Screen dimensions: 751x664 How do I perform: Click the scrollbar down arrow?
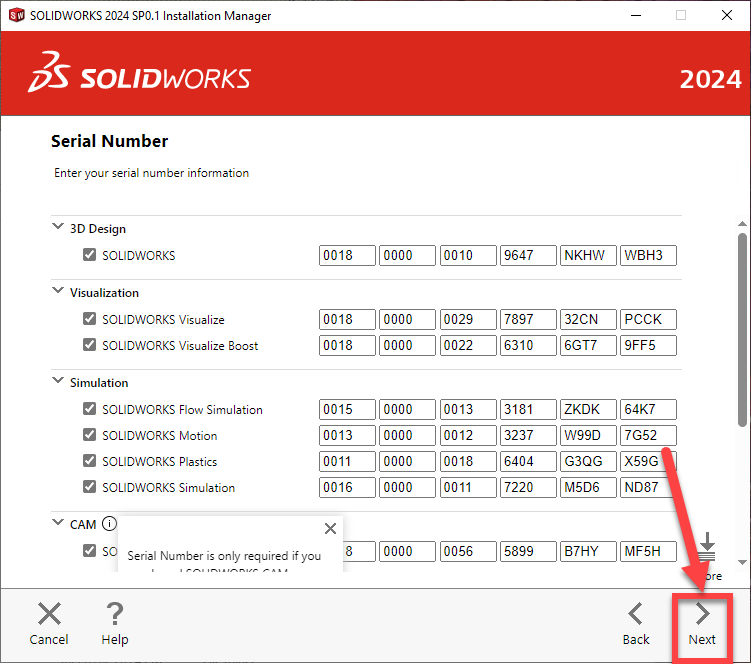(x=742, y=562)
